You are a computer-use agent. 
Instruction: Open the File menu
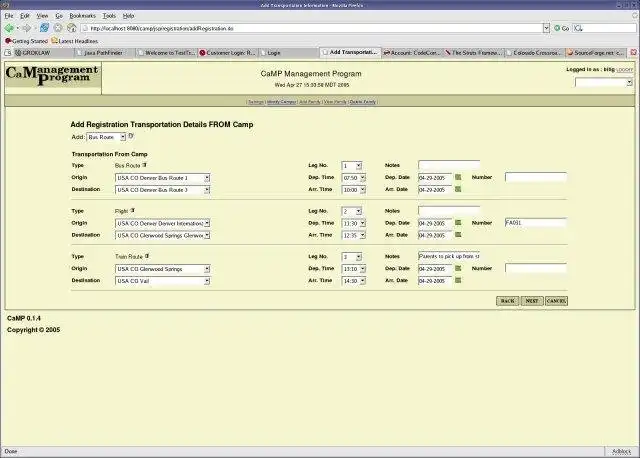[x=9, y=16]
